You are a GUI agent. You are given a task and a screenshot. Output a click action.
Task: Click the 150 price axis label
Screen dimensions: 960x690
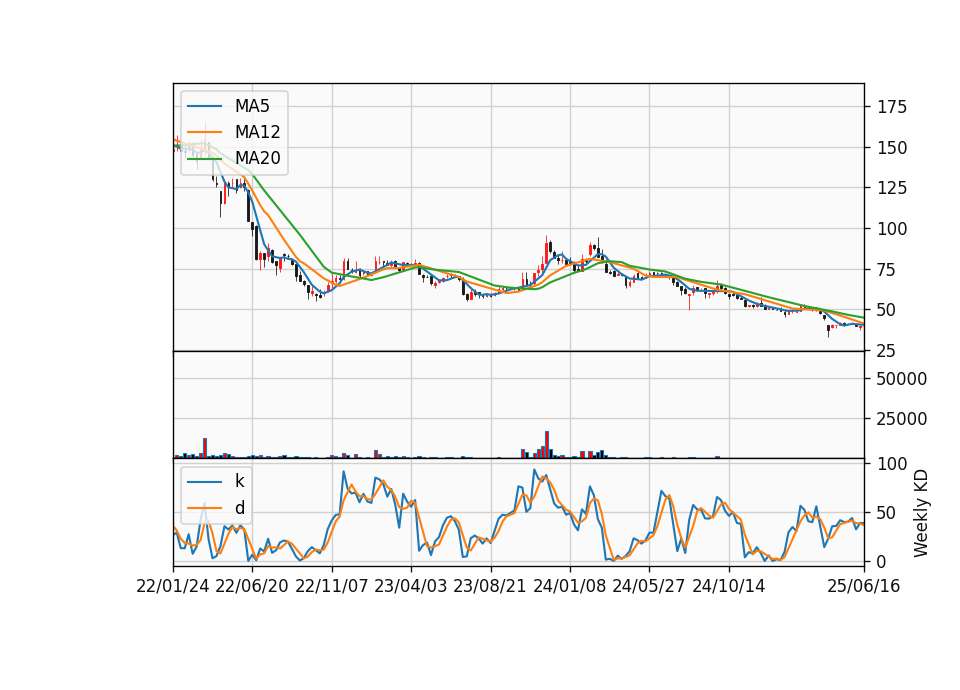pyautogui.click(x=892, y=148)
